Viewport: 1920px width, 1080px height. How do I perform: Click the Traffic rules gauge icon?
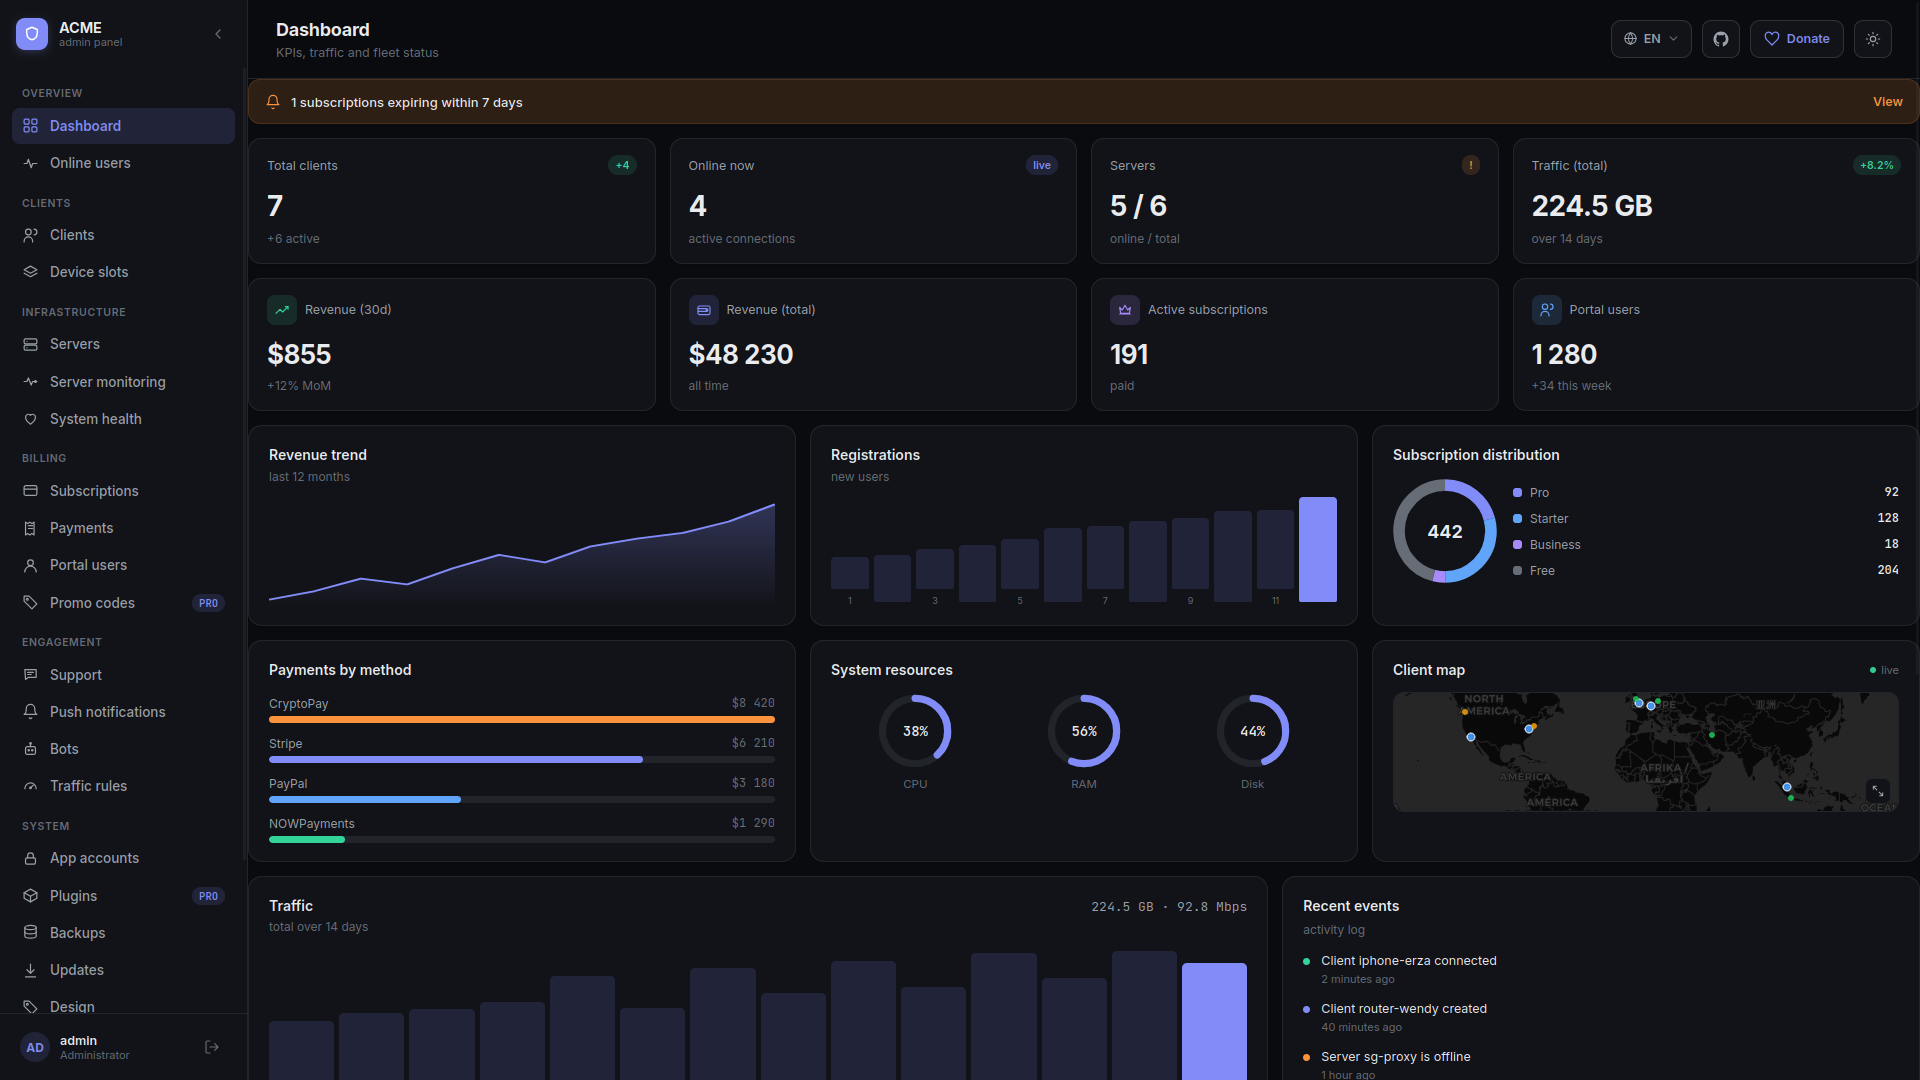pos(30,786)
